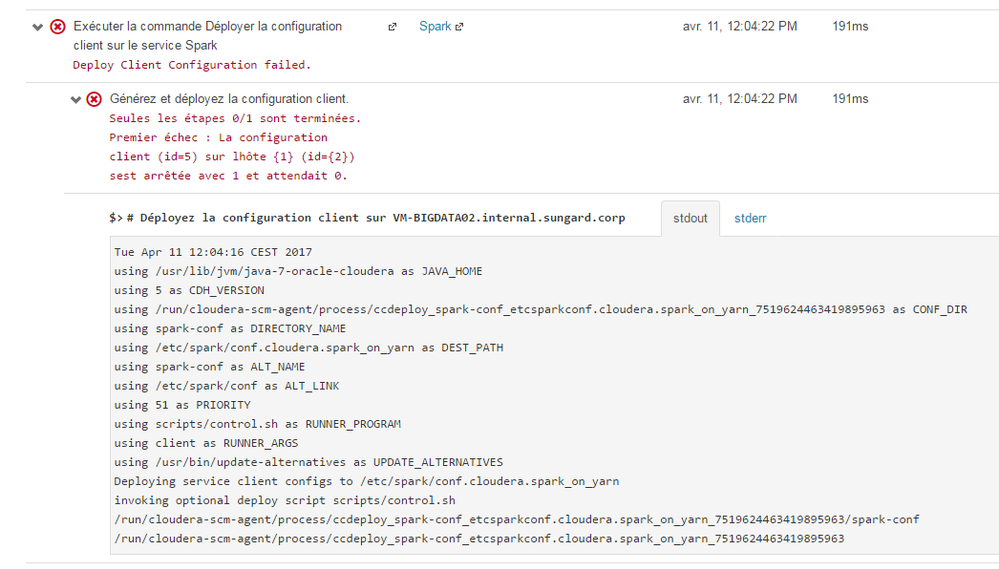Click red error icon beside Générez et déployez
Image resolution: width=999 pixels, height=569 pixels.
pos(94,99)
